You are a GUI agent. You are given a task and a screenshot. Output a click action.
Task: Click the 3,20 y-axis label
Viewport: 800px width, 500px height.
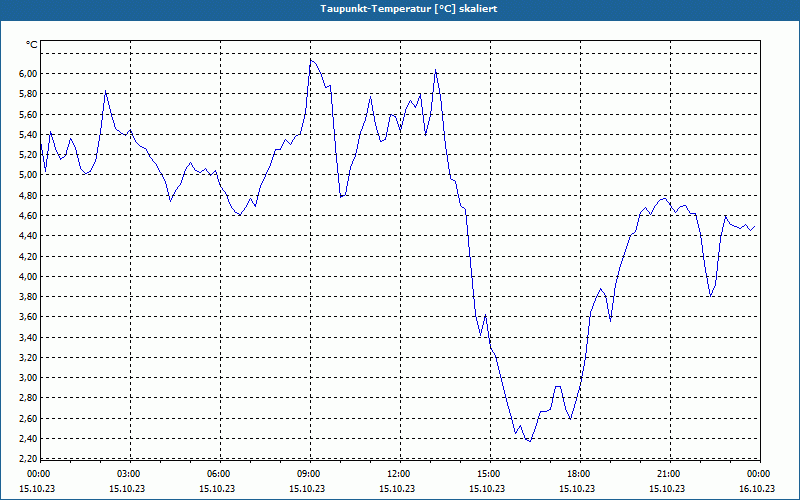(29, 357)
